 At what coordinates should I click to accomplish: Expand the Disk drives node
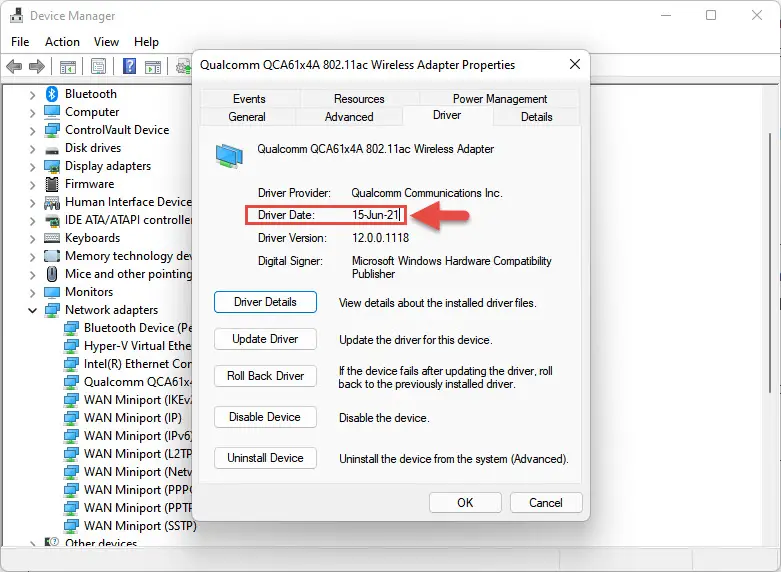32,148
